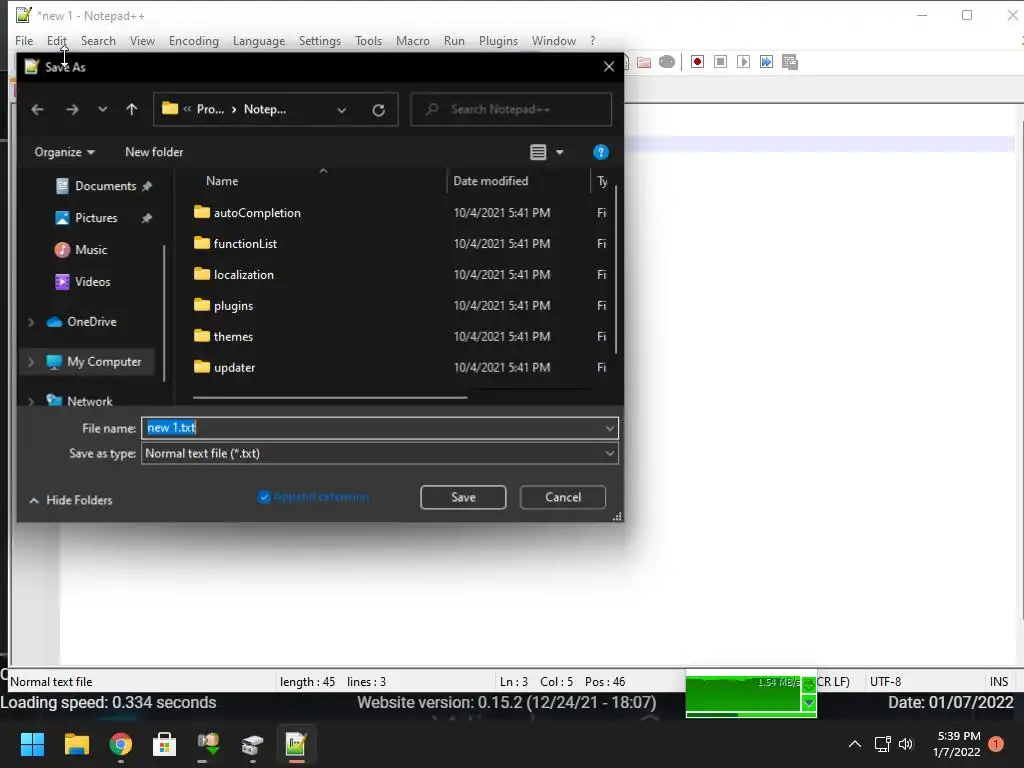The image size is (1024, 768).
Task: Click the folder-as-workspace toolbar icon
Action: click(x=644, y=62)
